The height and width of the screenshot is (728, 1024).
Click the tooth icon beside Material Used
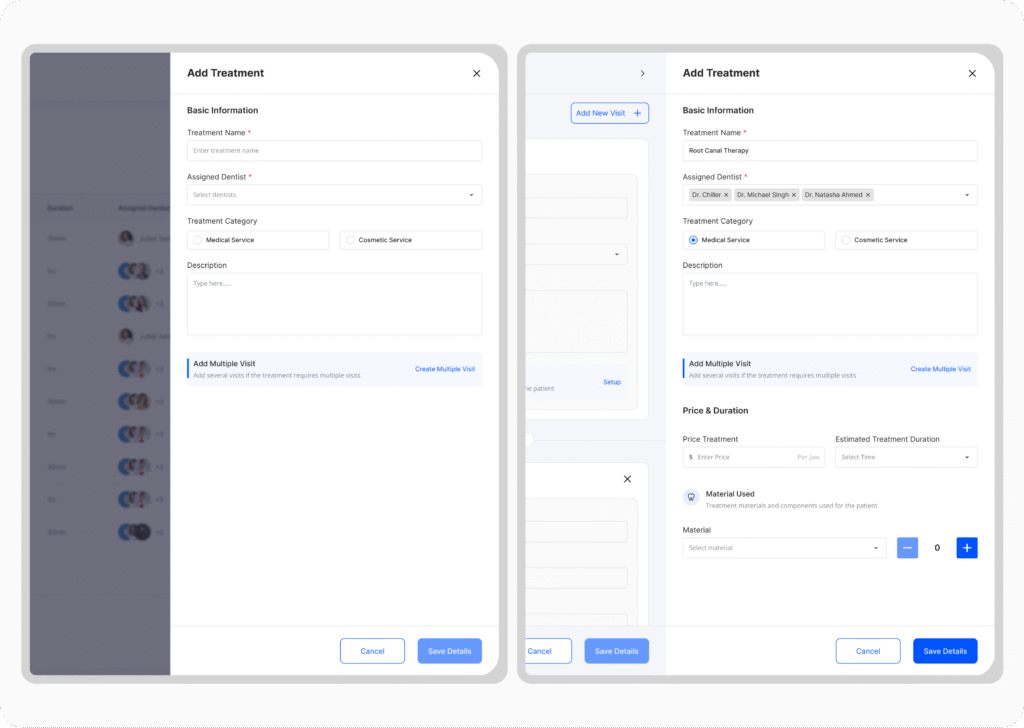(x=691, y=497)
